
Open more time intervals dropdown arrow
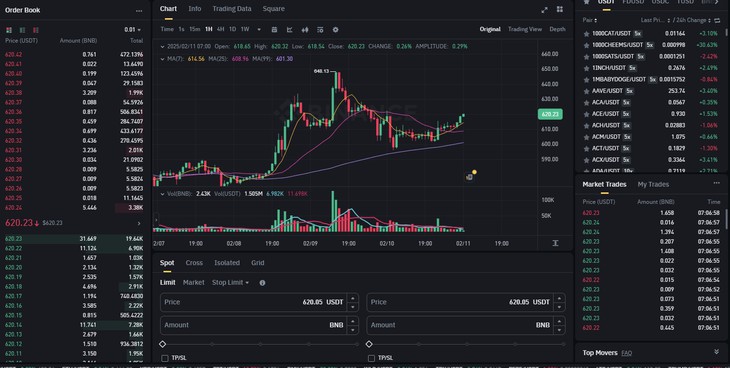pos(259,29)
